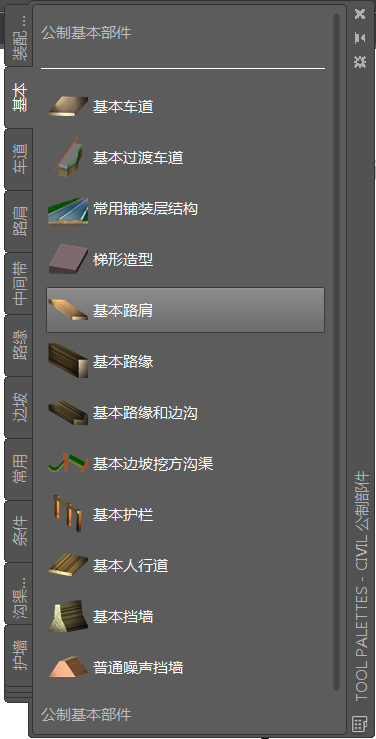Click the top 公制基本部件 heading
The height and width of the screenshot is (739, 376).
86,33
